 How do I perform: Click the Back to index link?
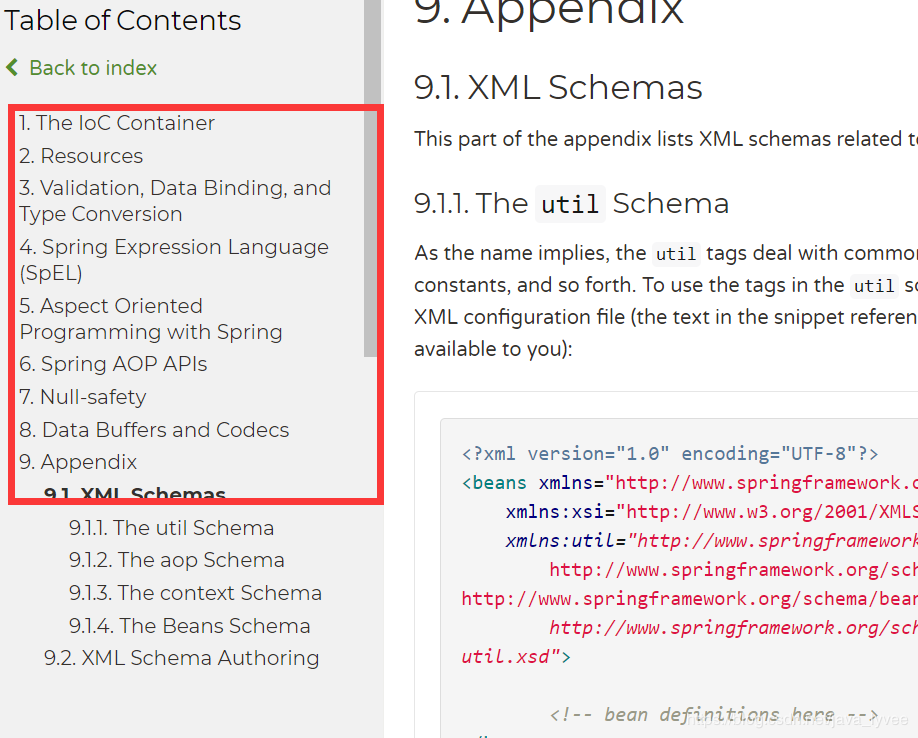tap(93, 68)
